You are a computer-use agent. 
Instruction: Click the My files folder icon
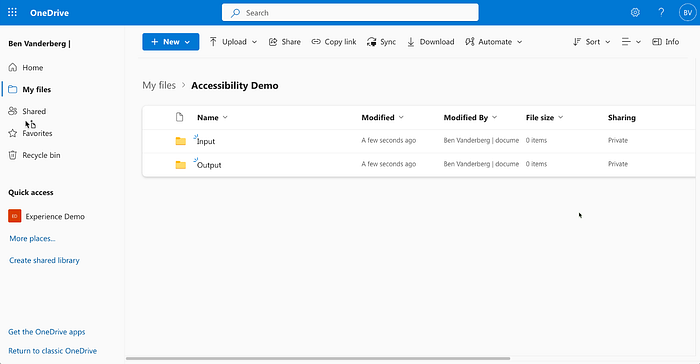coord(13,89)
